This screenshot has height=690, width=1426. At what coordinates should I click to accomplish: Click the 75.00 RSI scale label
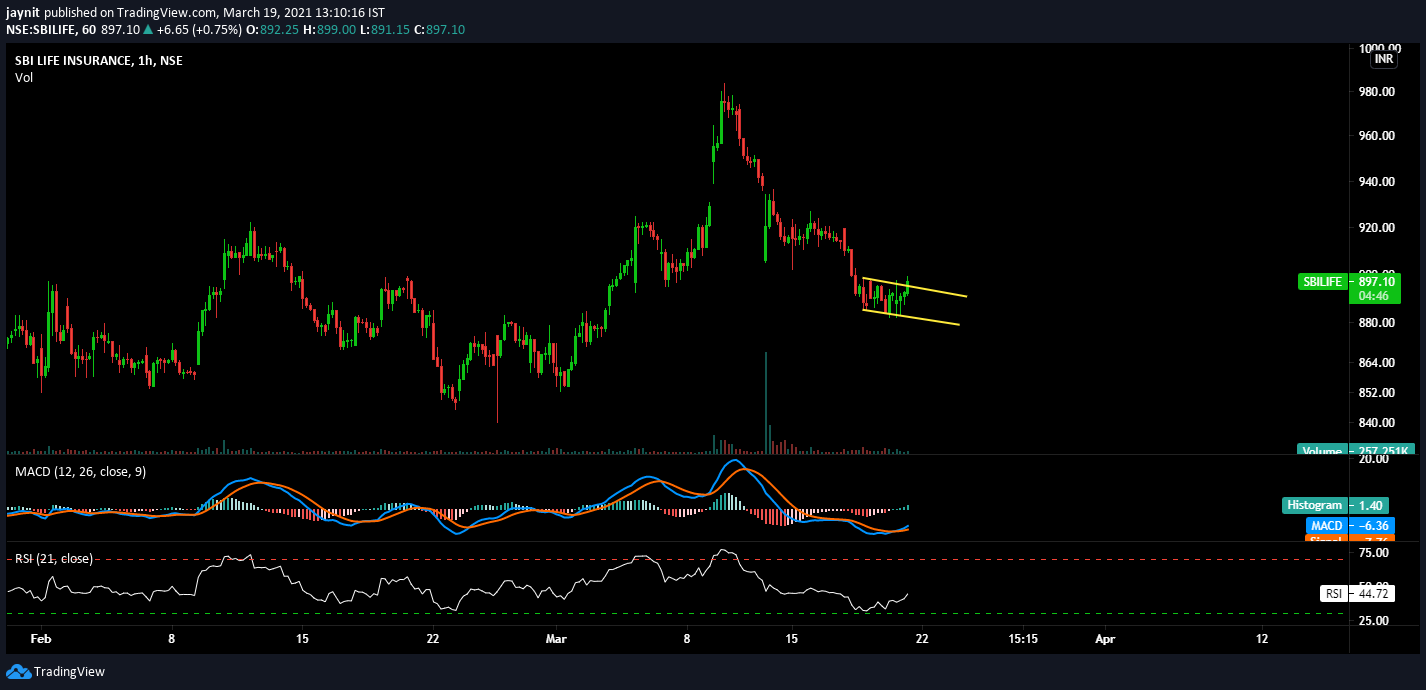pos(1376,553)
